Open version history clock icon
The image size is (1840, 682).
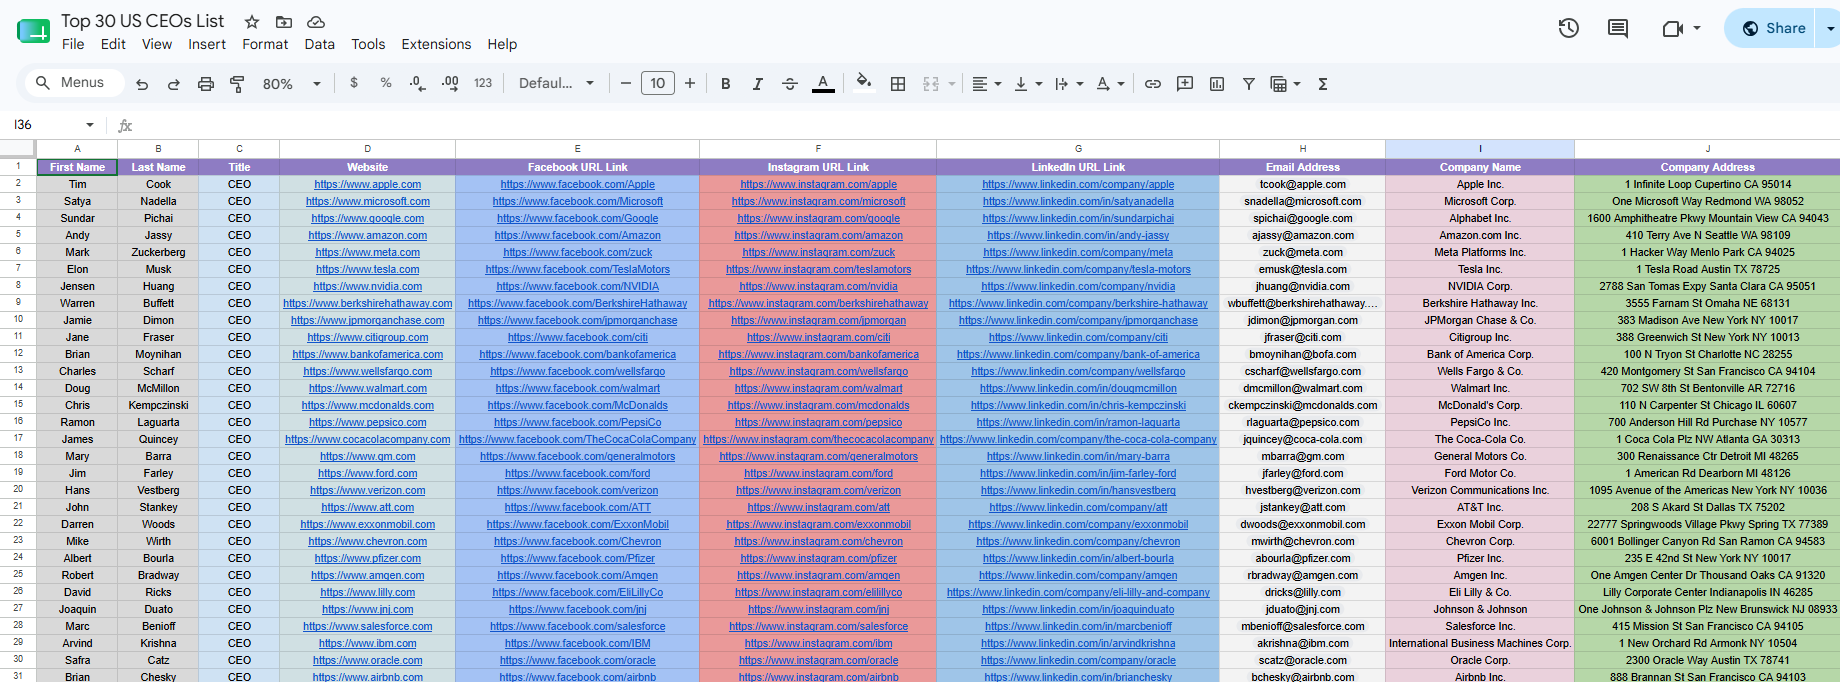(x=1569, y=28)
